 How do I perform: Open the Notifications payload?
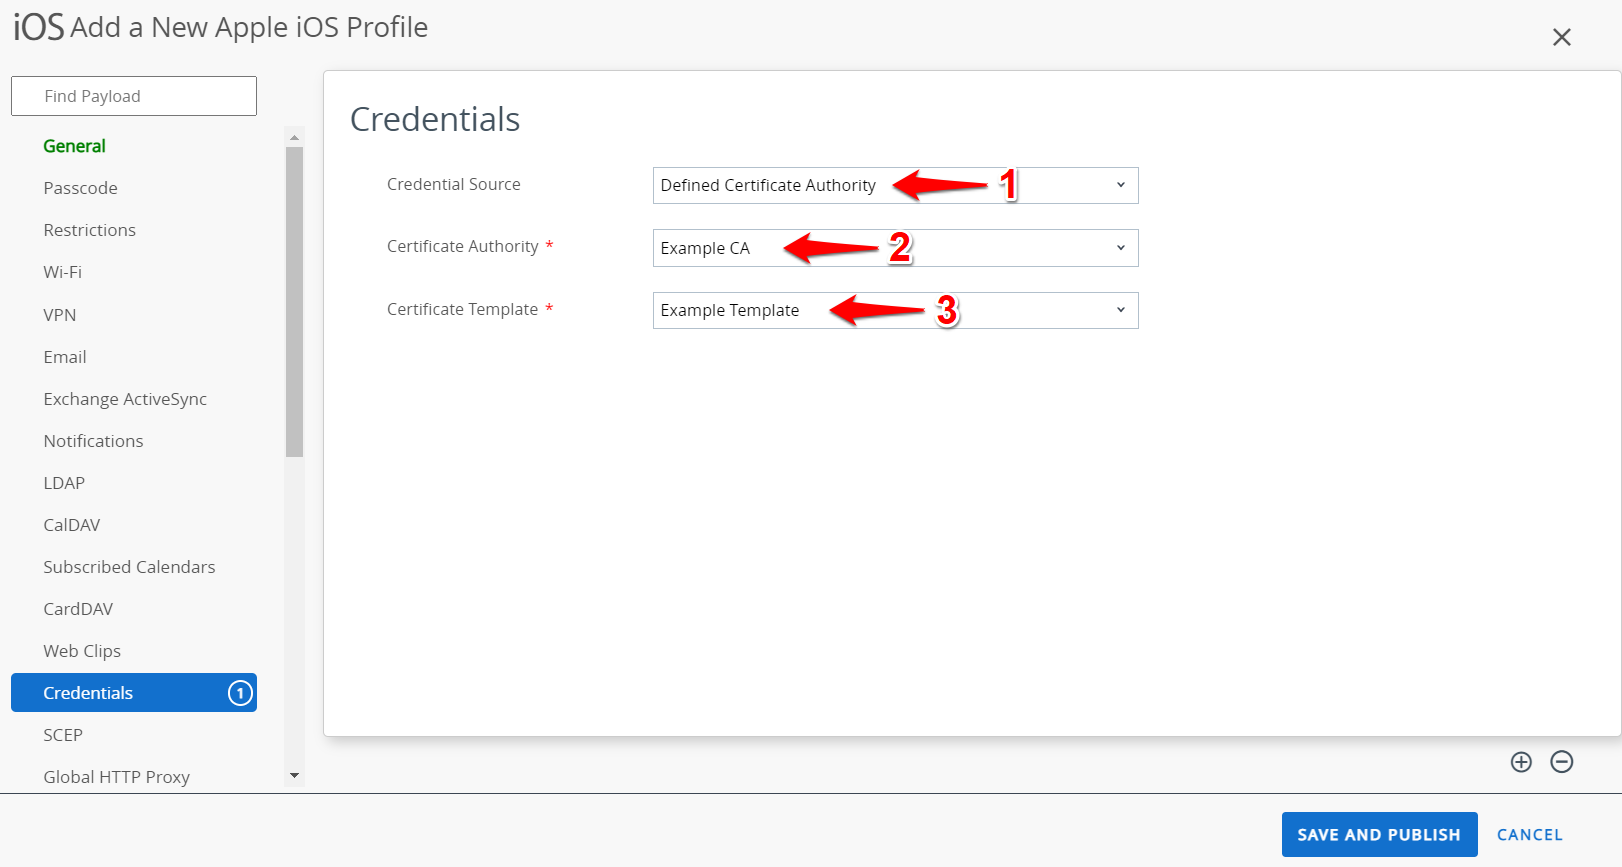point(93,441)
